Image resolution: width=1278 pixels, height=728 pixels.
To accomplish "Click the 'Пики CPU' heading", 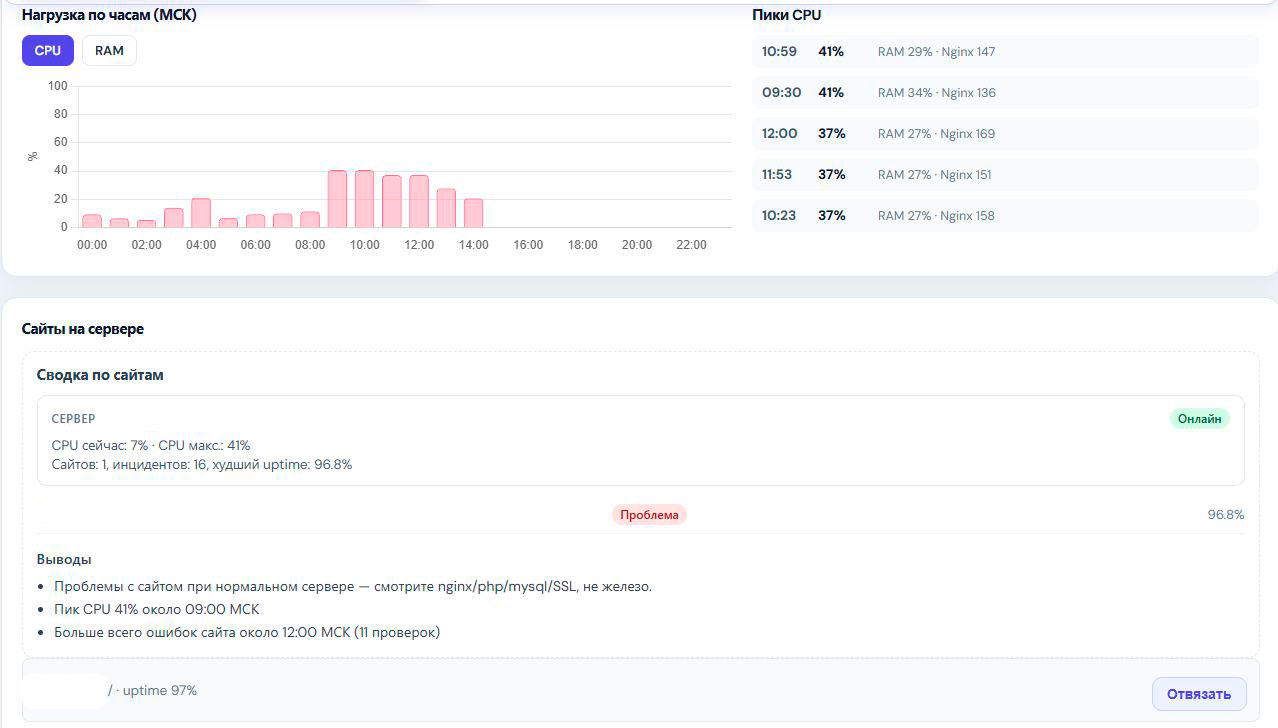I will coord(787,15).
